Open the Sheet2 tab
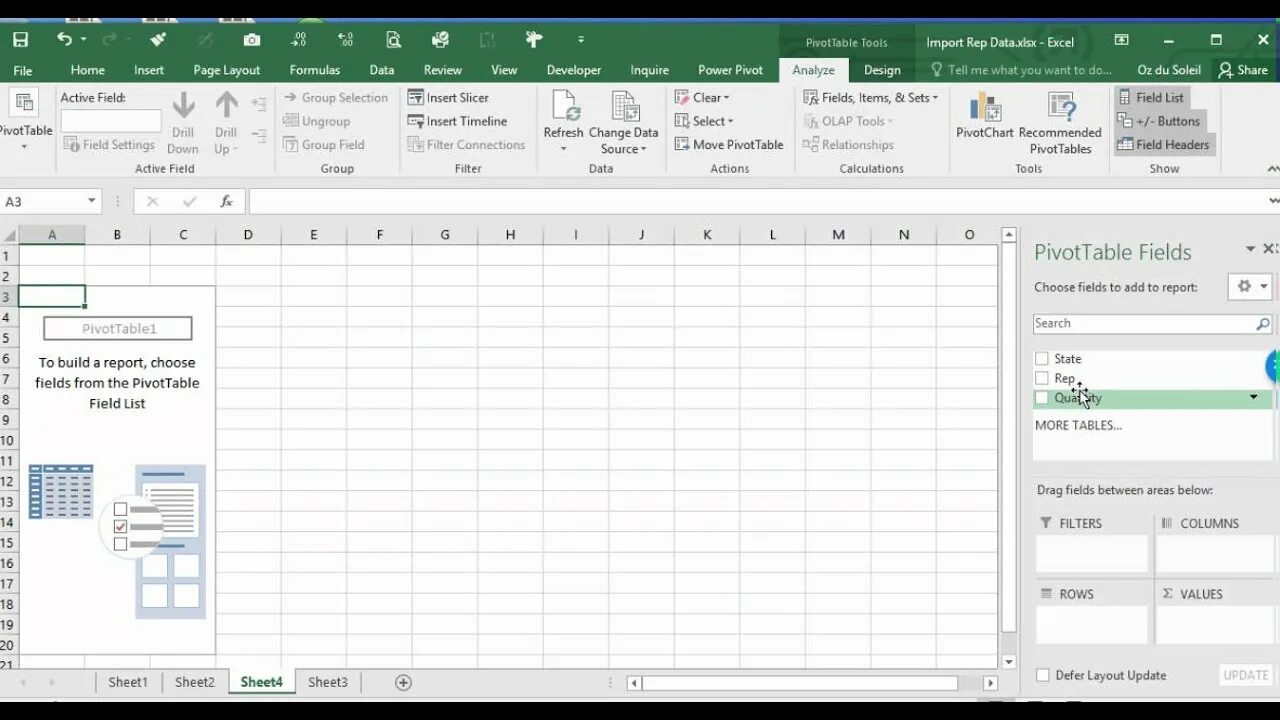The width and height of the screenshot is (1280, 720). tap(195, 682)
